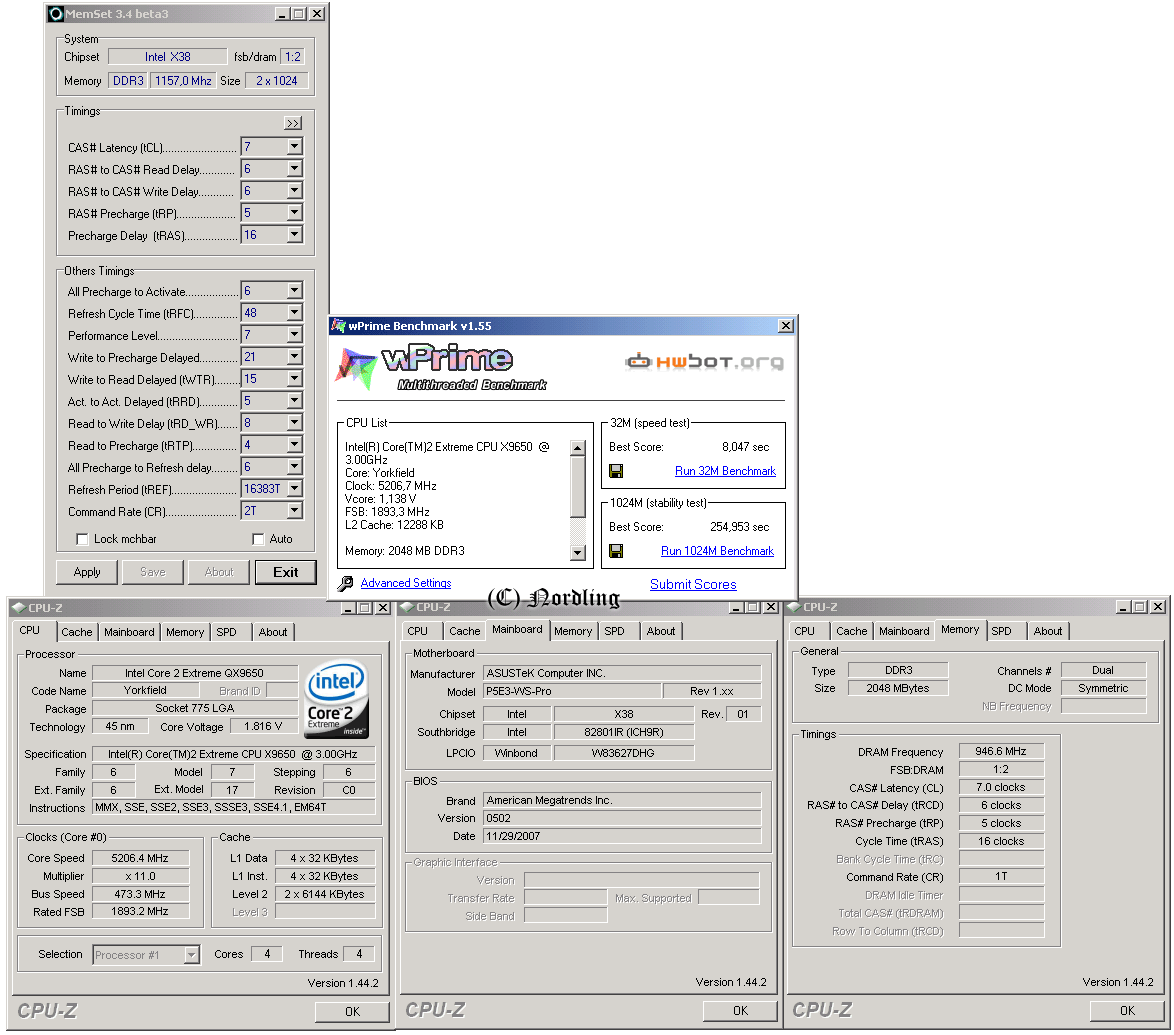Click OK in the middle CPU-Z Mainboard window

(x=740, y=1011)
